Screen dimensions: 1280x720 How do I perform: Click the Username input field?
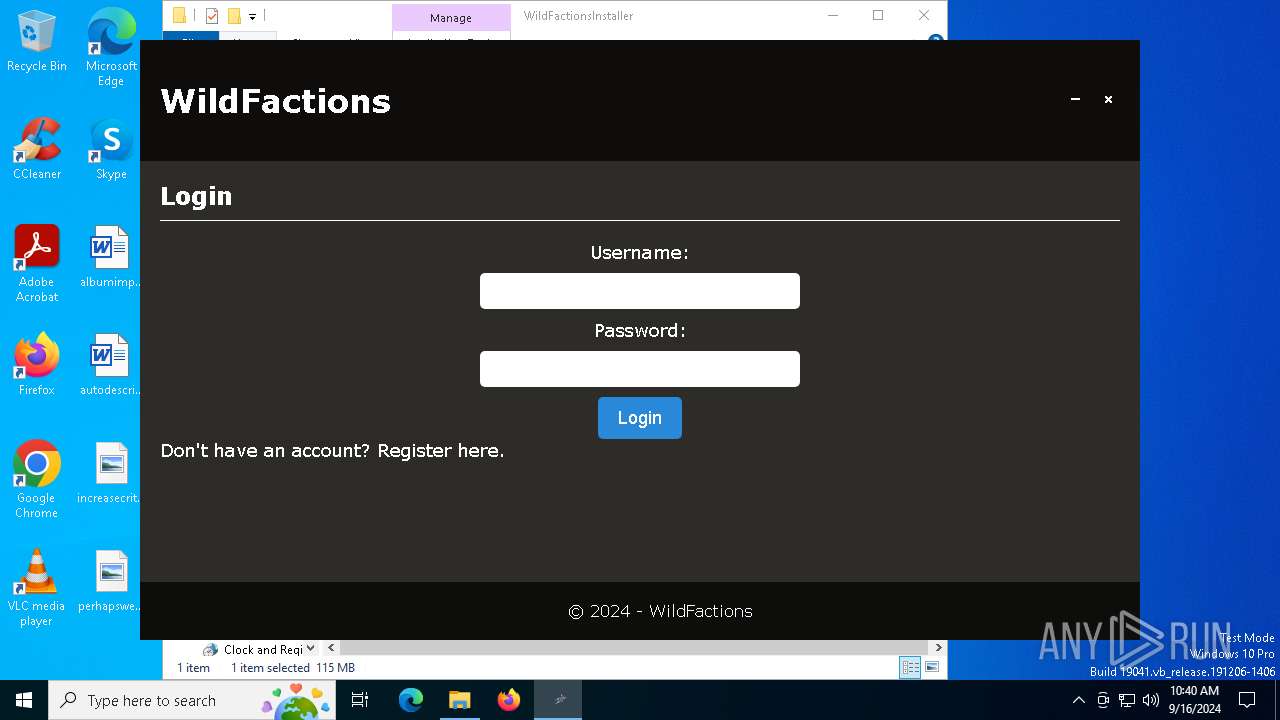640,291
